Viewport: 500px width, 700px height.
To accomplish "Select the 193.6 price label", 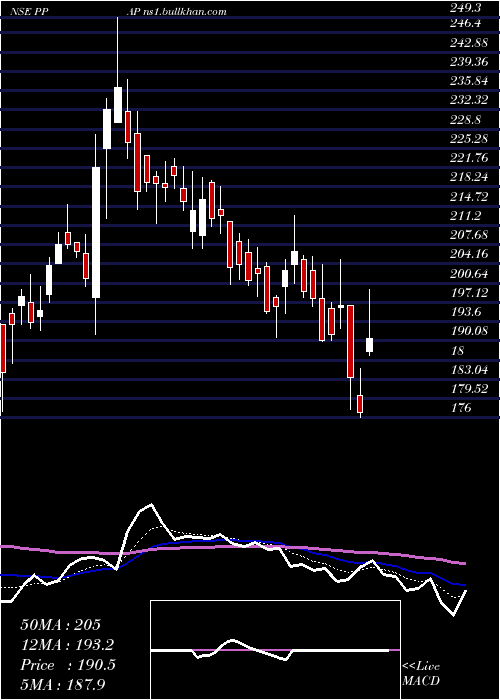I will [x=466, y=312].
